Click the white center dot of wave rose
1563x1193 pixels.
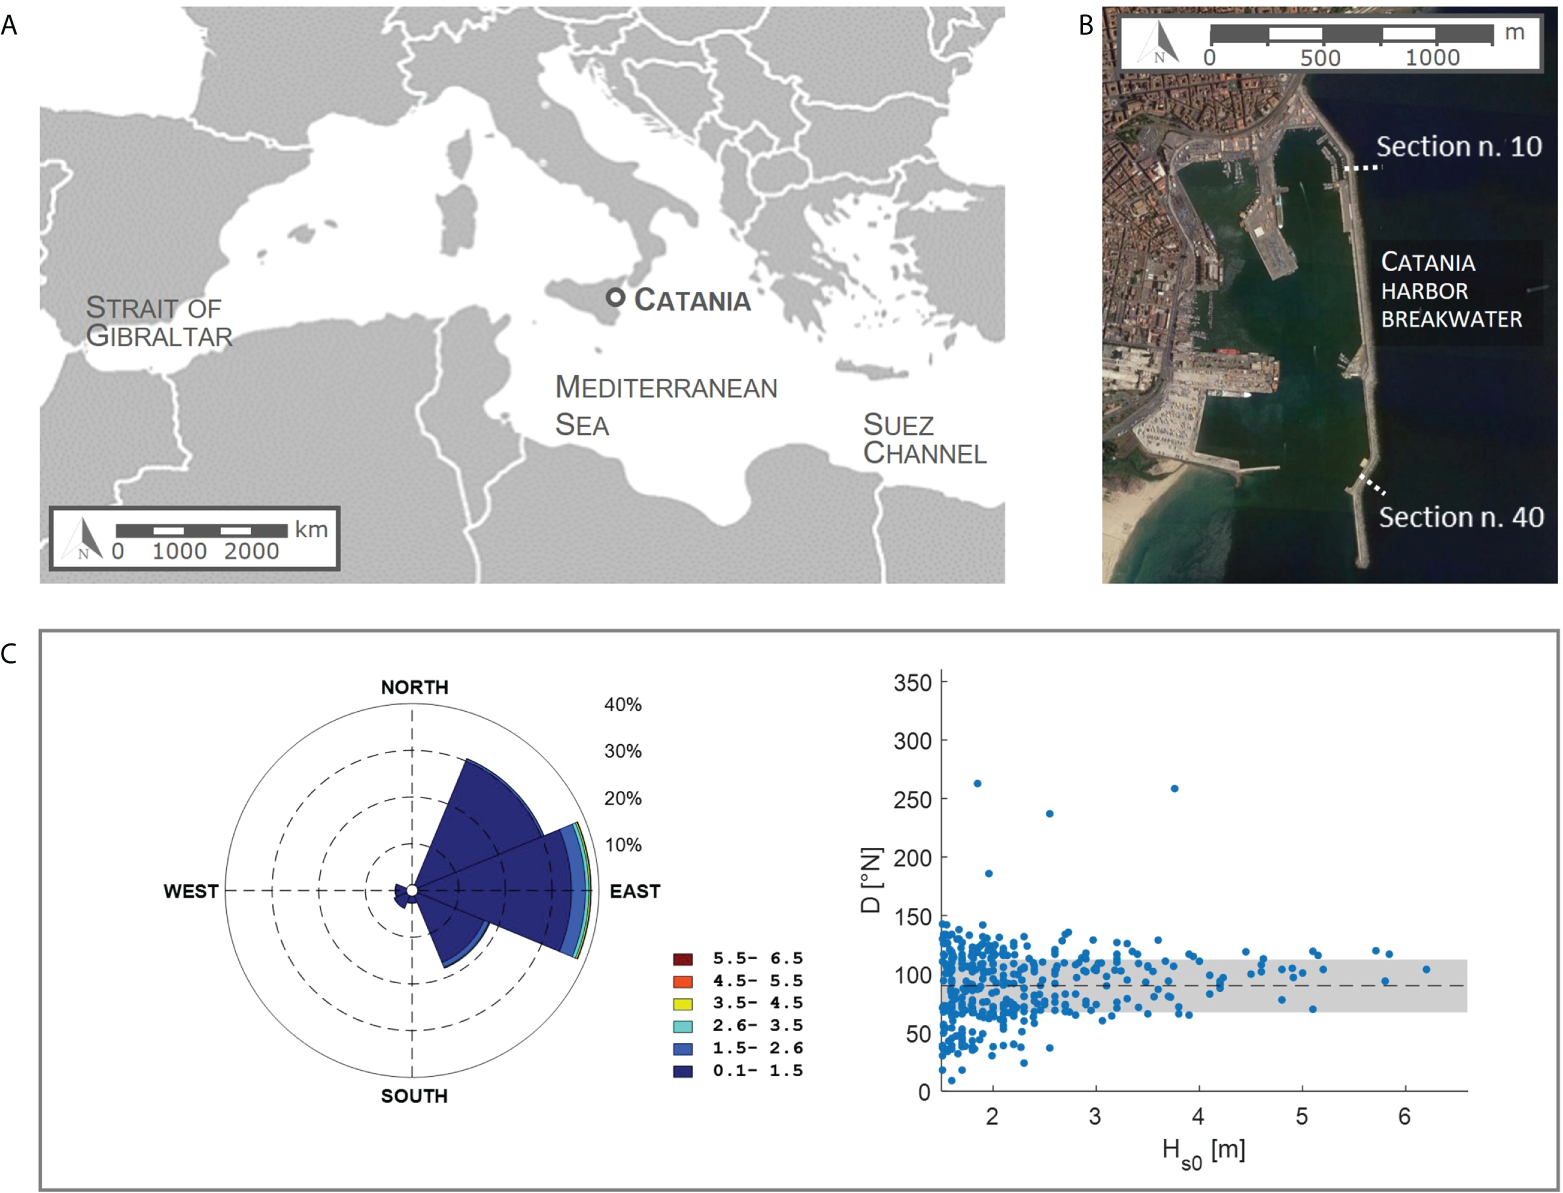pyautogui.click(x=412, y=890)
